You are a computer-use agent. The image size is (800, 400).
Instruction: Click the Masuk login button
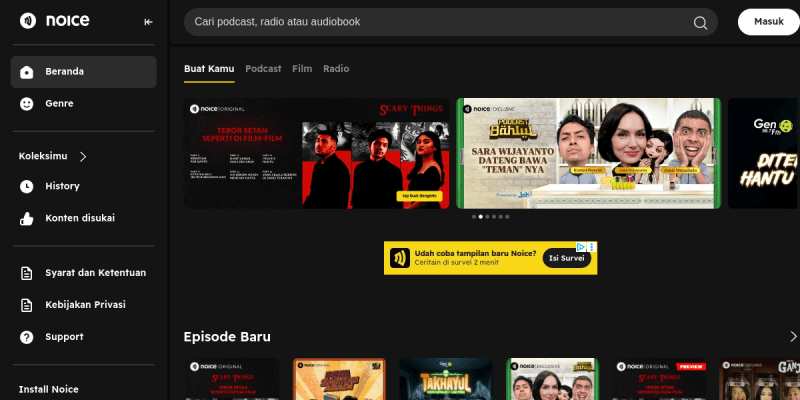(769, 22)
